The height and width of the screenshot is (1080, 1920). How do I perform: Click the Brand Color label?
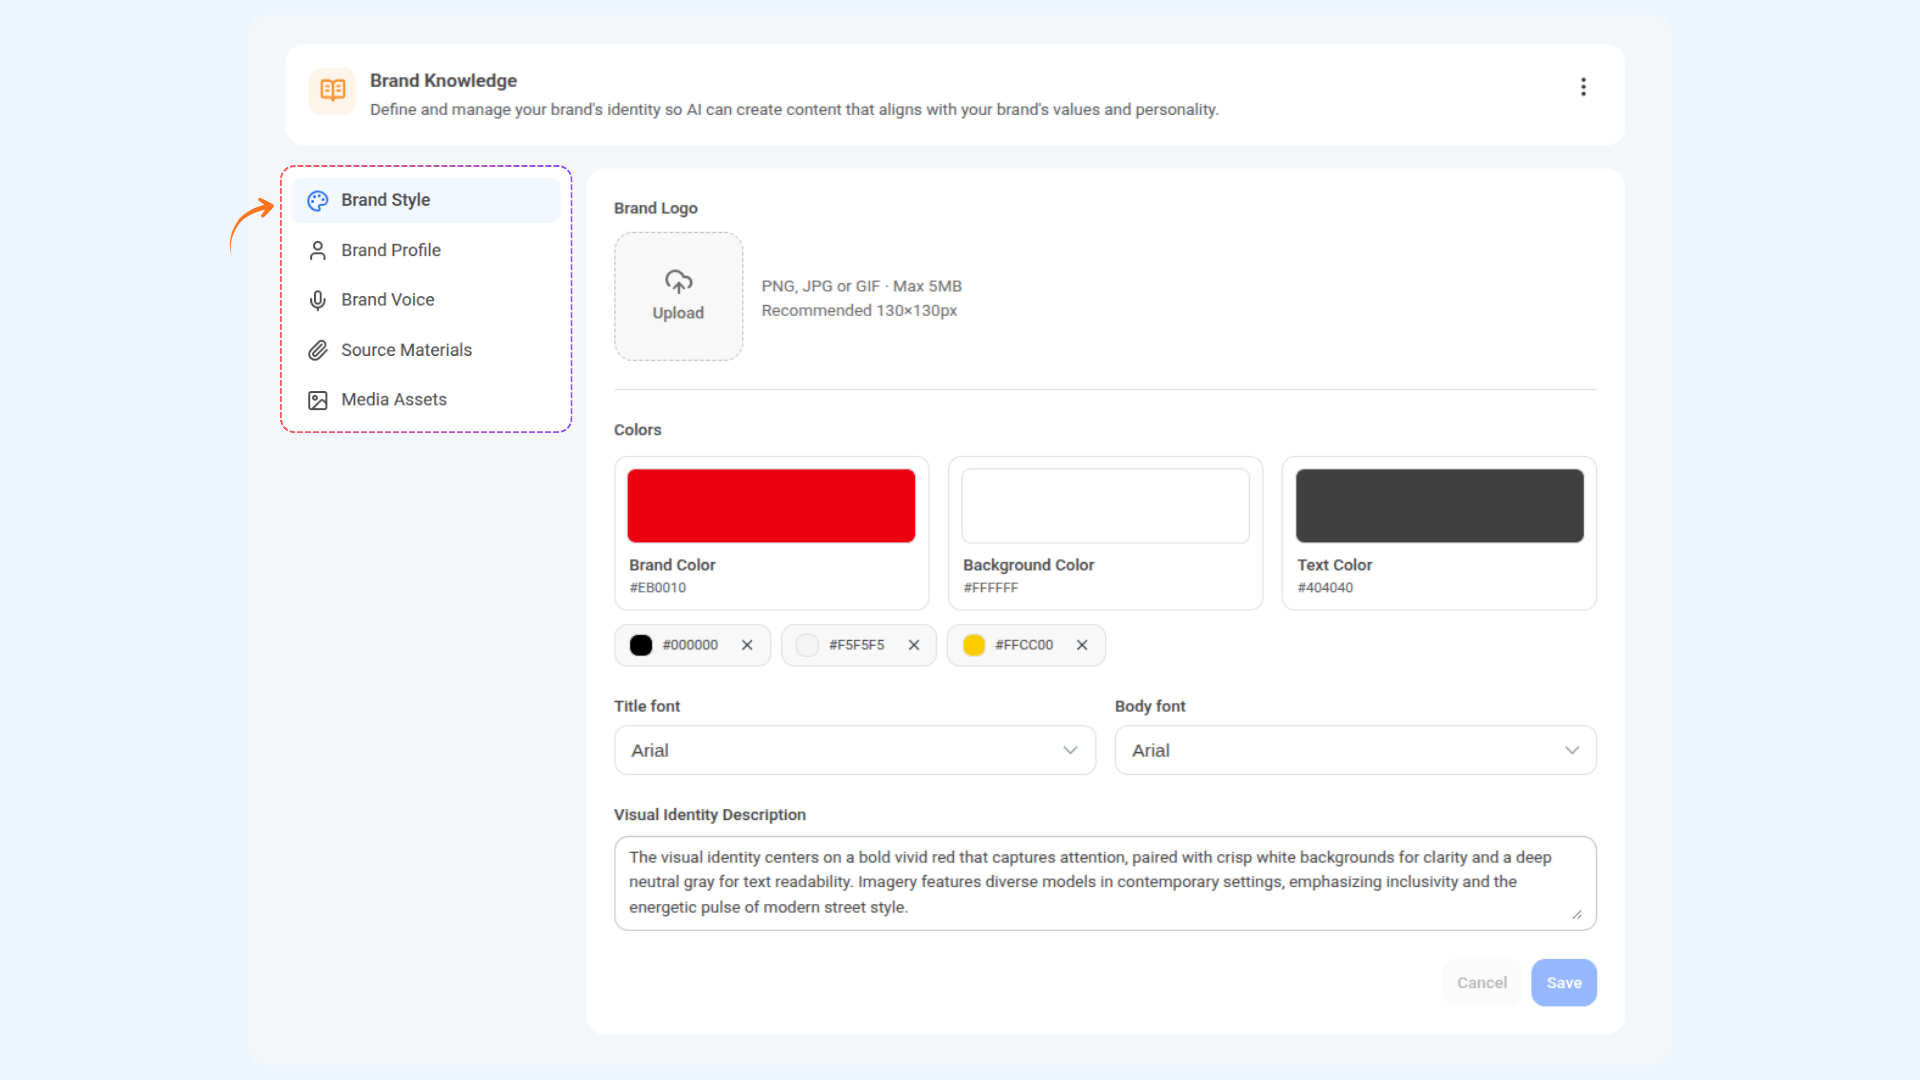click(x=672, y=565)
